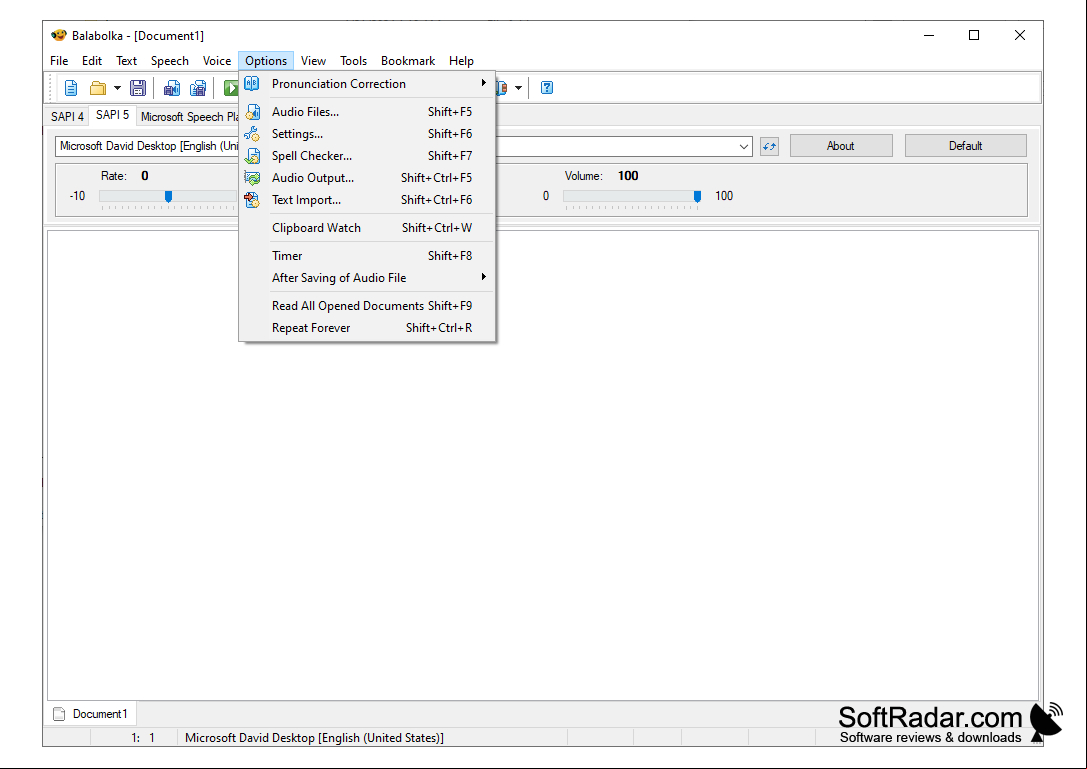Click the Rate slider thumb

[168, 197]
